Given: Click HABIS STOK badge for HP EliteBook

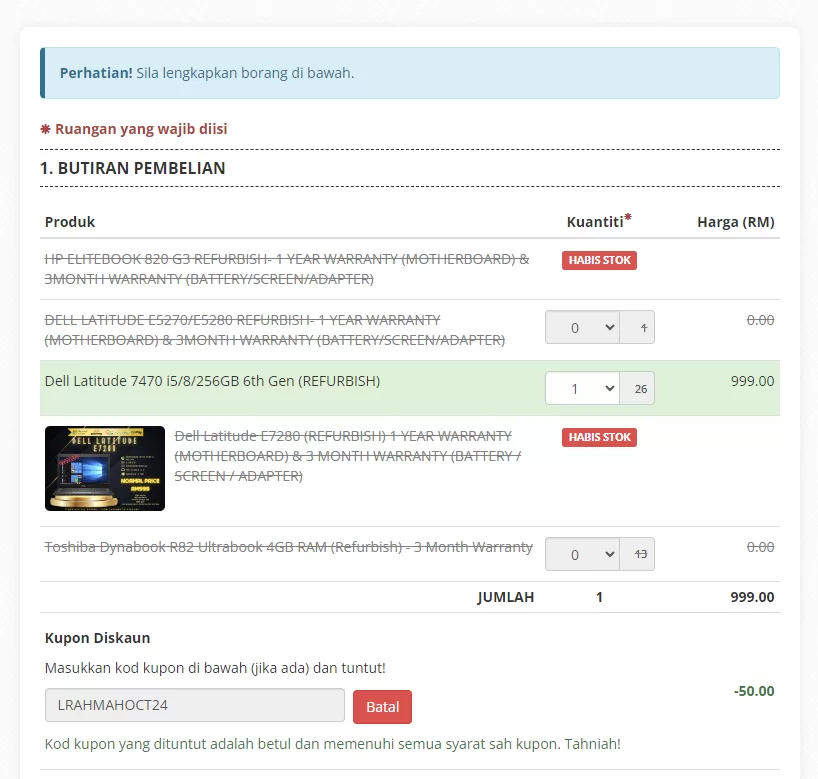Looking at the screenshot, I should [599, 260].
